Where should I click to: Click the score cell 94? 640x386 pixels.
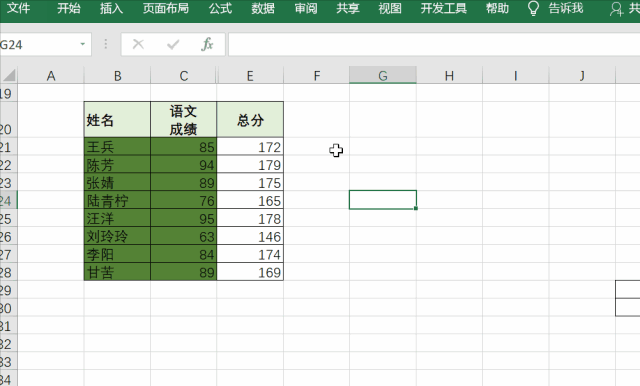(x=183, y=164)
